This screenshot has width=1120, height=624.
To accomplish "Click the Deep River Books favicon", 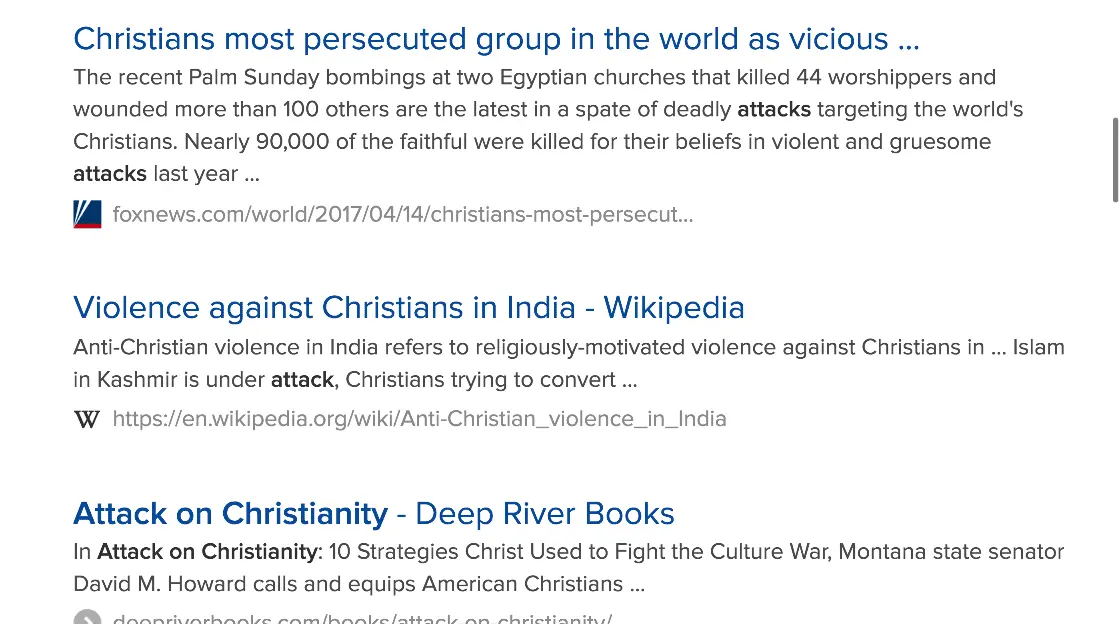I will click(x=87, y=619).
